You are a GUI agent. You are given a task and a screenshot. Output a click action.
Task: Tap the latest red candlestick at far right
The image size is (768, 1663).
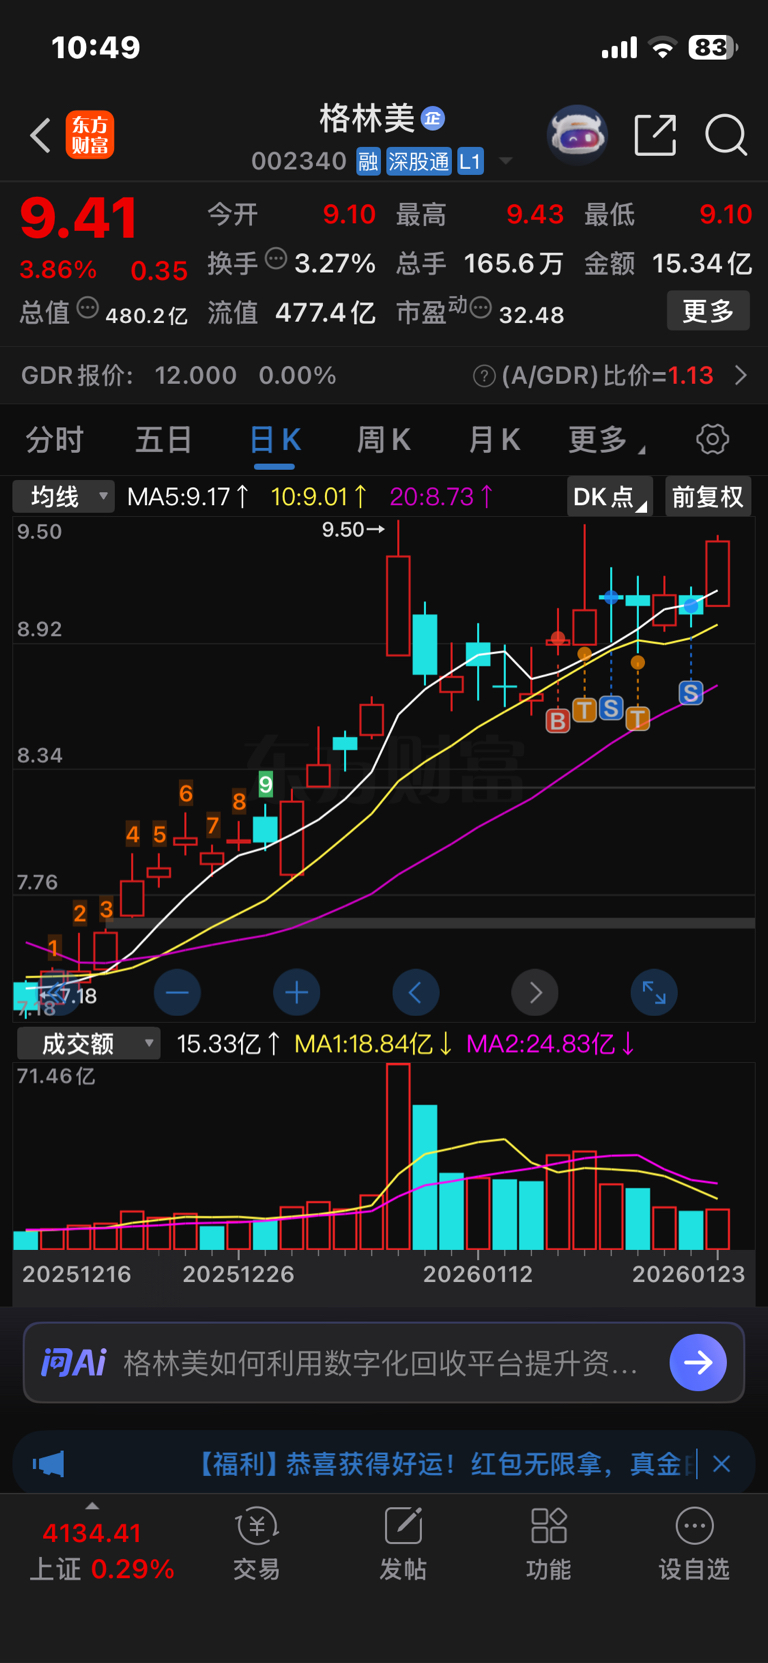[x=717, y=572]
